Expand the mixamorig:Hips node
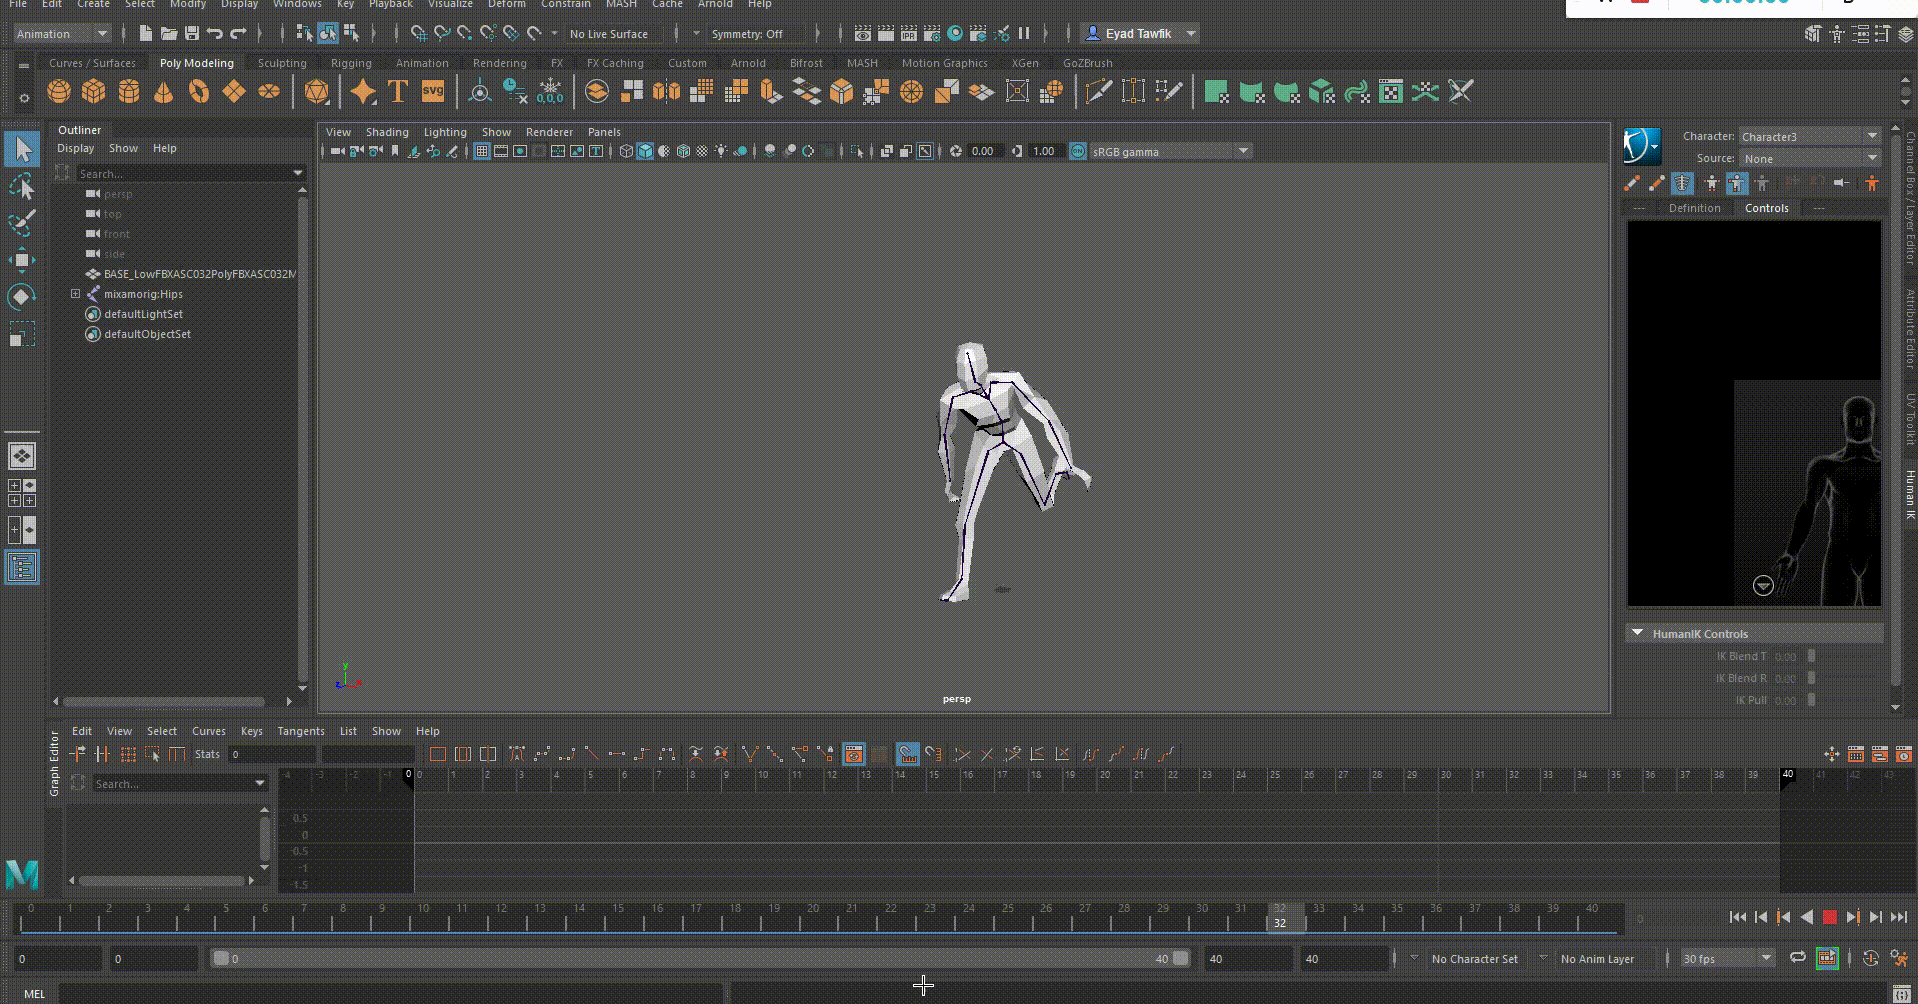 [x=75, y=294]
